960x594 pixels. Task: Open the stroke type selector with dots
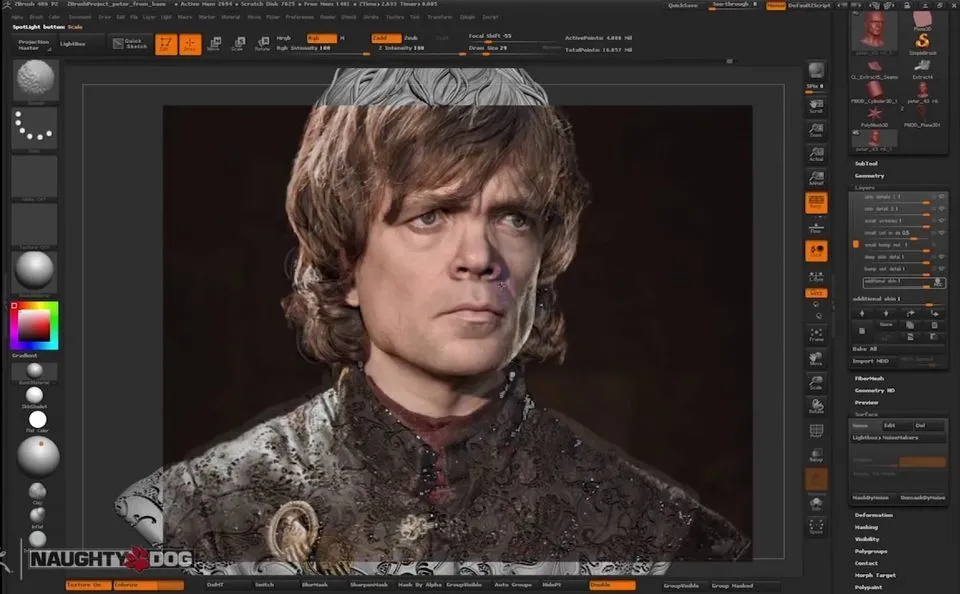(x=35, y=129)
